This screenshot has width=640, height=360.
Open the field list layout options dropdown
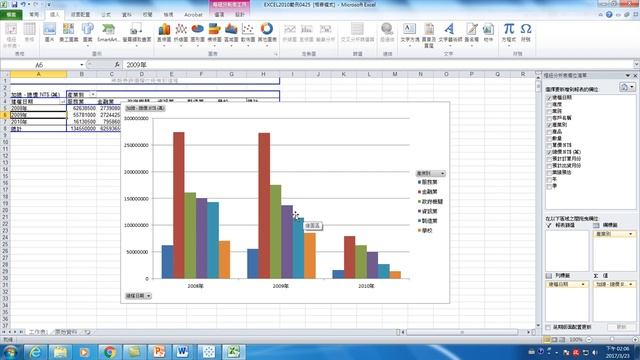tap(627, 87)
